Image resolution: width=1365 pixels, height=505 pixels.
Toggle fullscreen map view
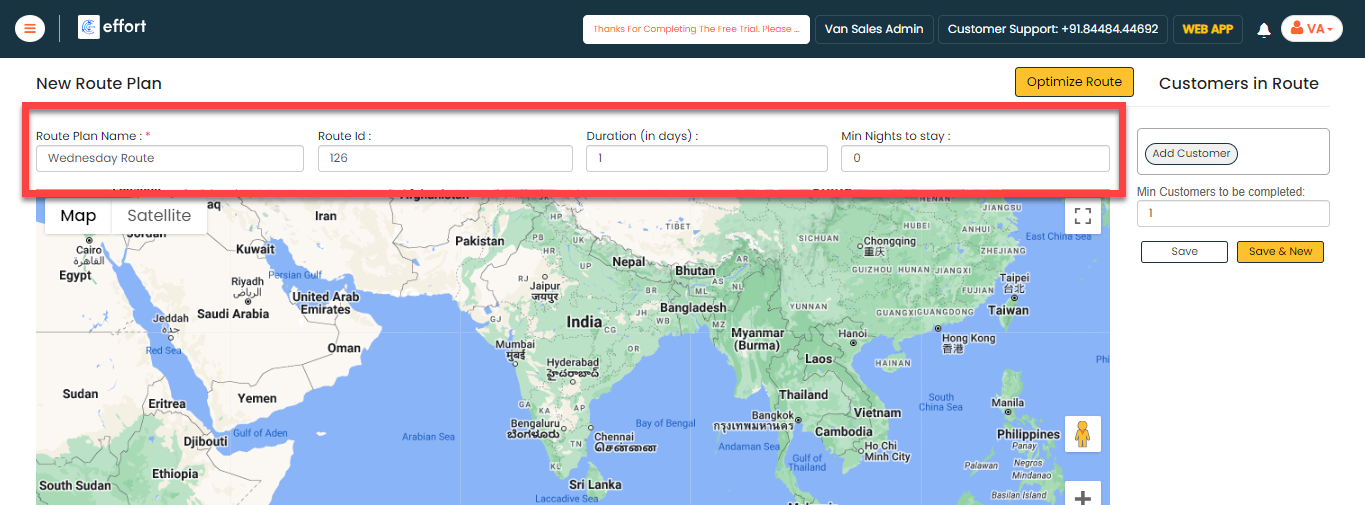click(x=1082, y=216)
